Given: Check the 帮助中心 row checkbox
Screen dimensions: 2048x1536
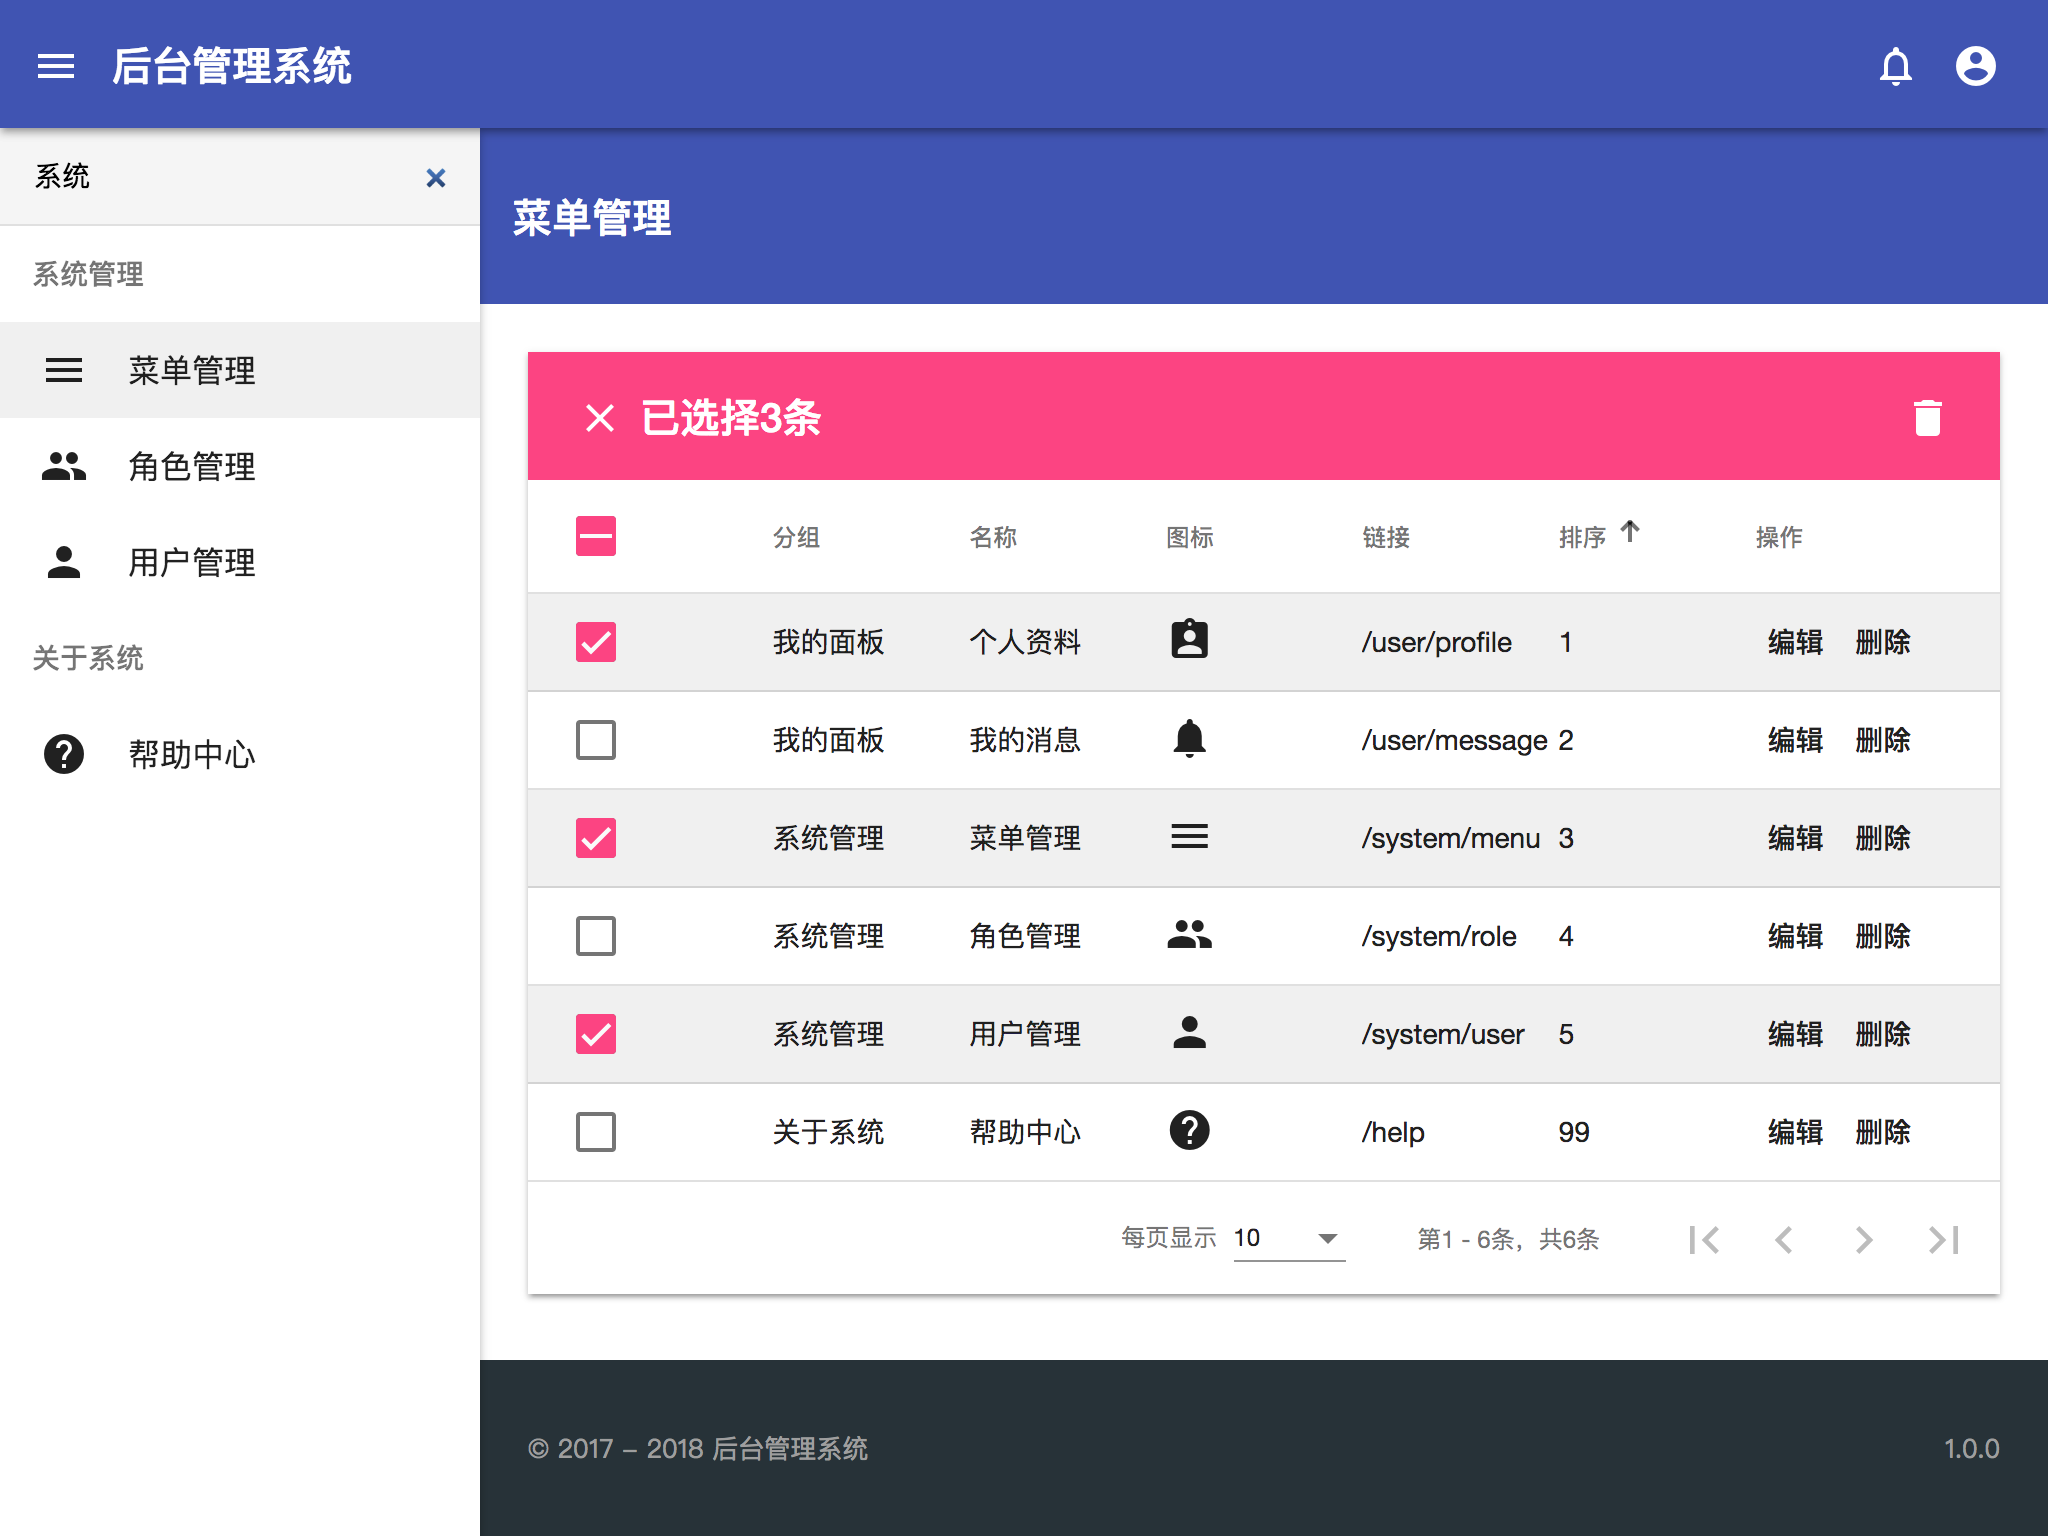Looking at the screenshot, I should coord(596,1132).
